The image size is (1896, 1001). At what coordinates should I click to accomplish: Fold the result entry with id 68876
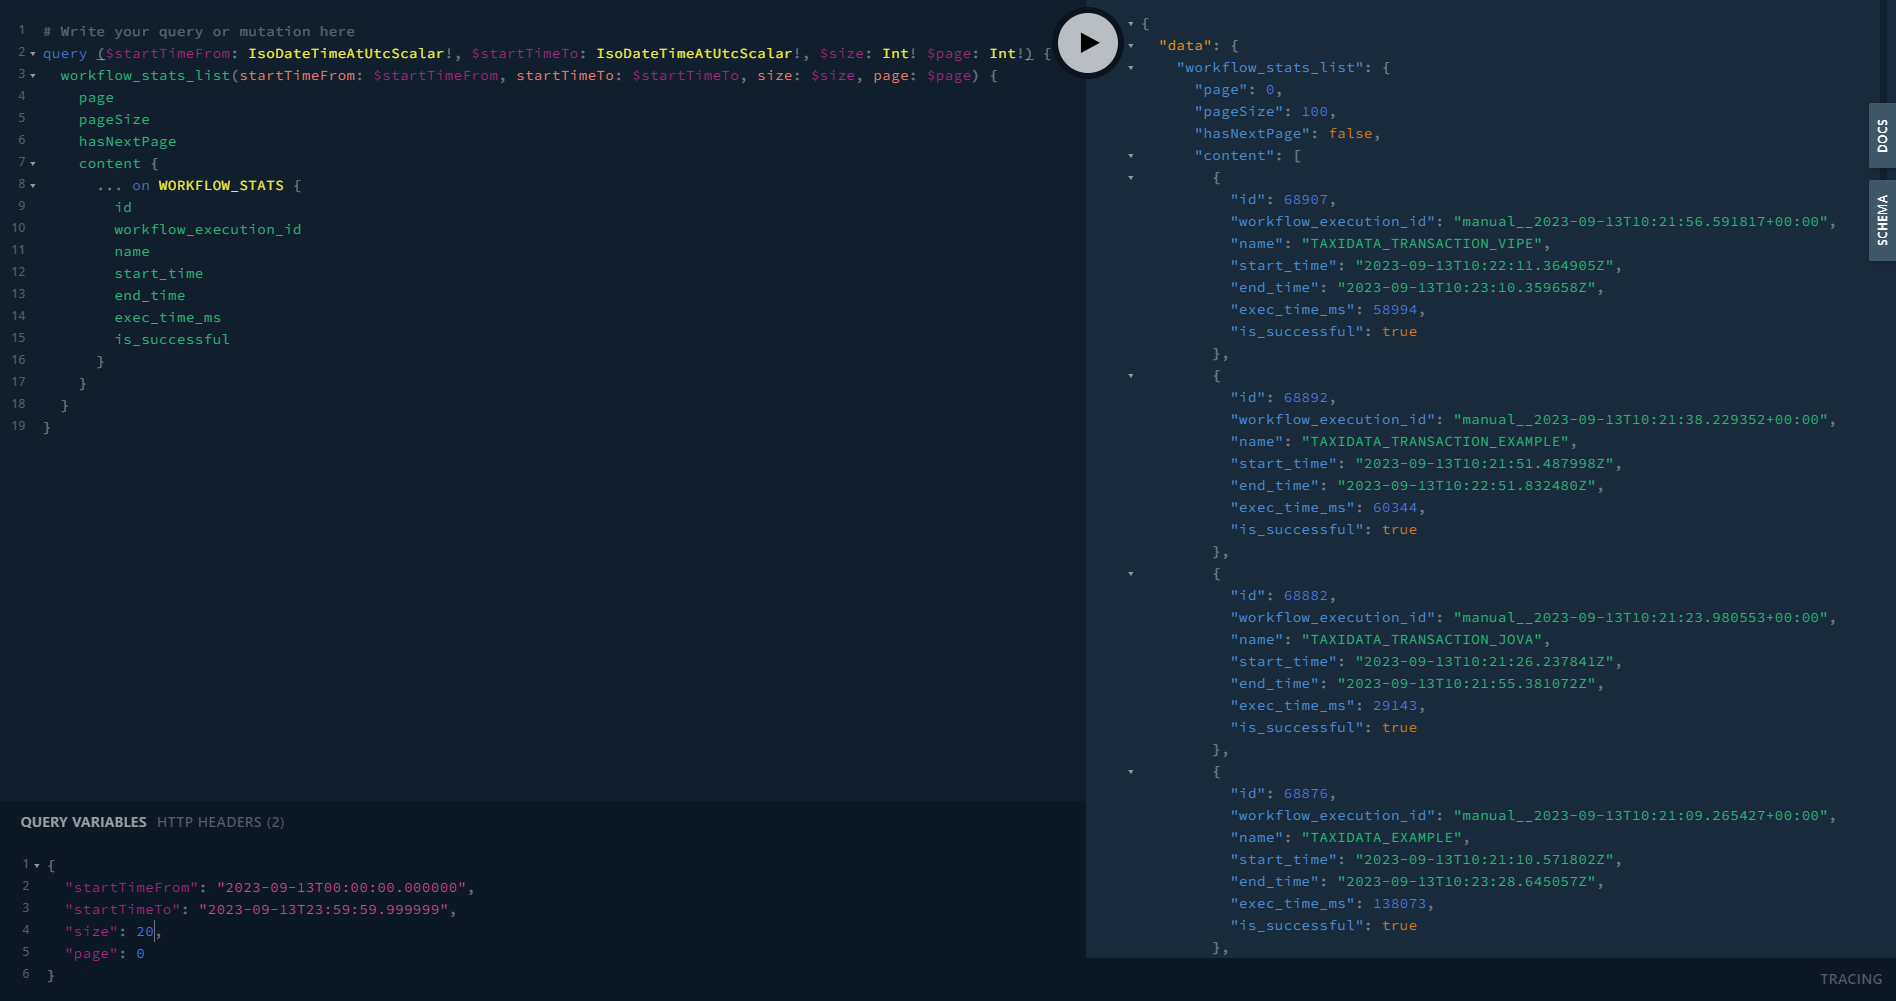[1131, 772]
